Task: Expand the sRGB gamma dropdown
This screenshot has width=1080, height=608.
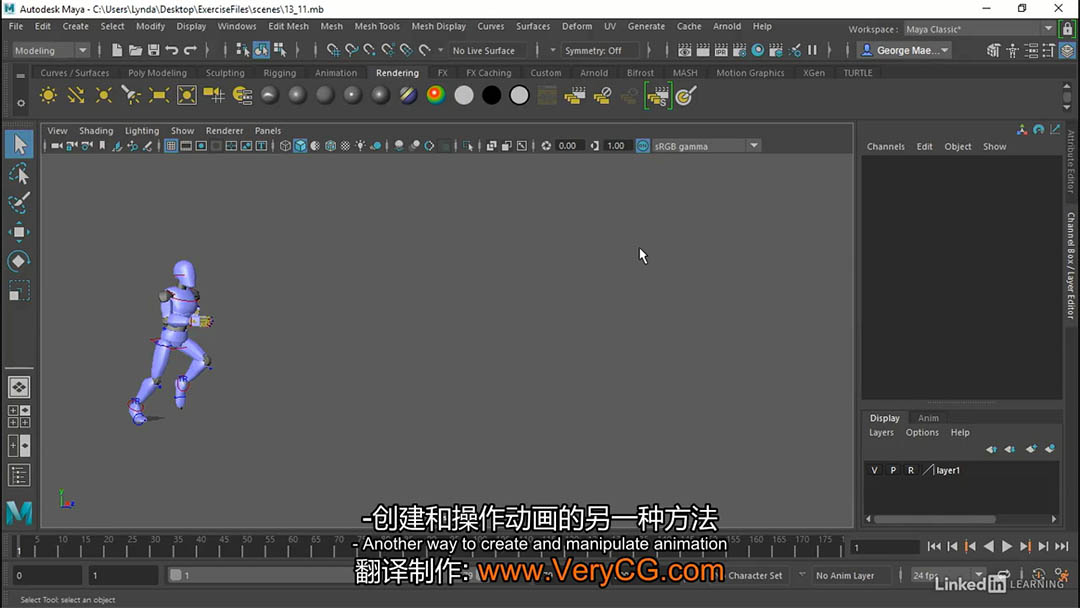Action: point(706,146)
